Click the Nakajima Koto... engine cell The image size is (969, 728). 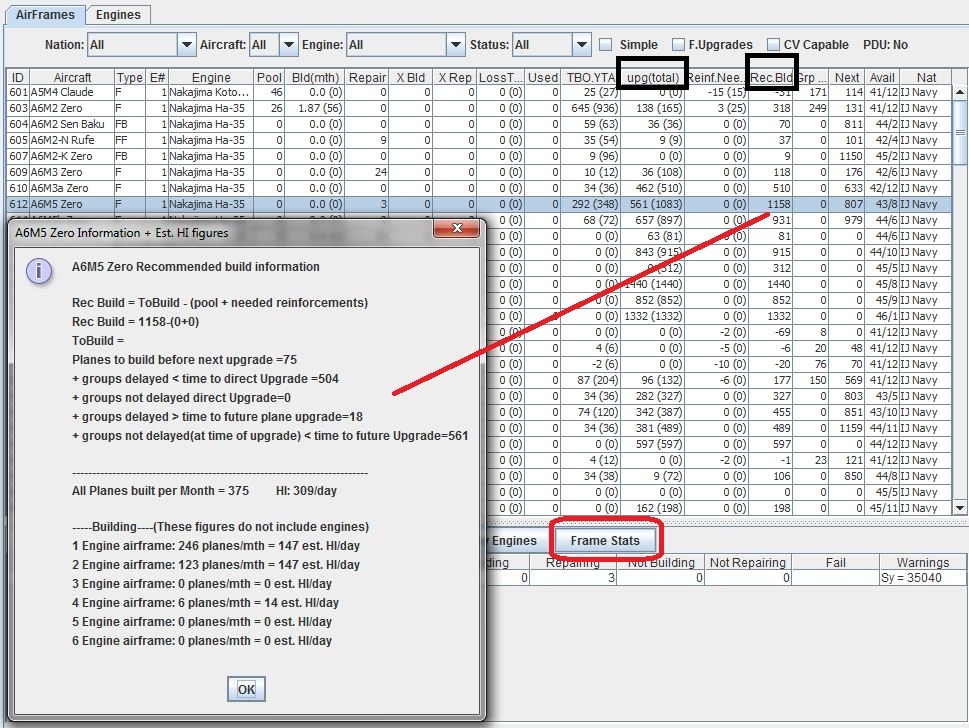pos(209,92)
